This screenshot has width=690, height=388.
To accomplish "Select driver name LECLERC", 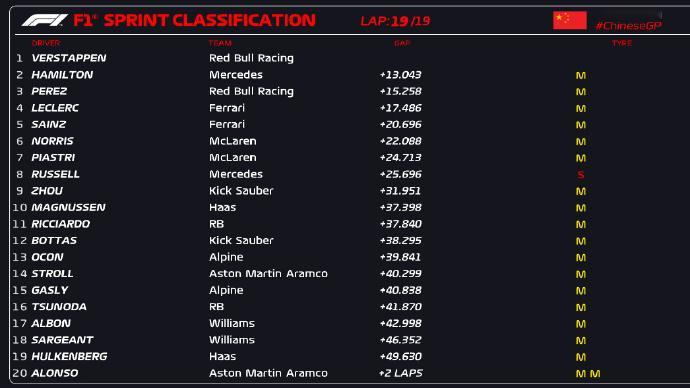I will point(55,108).
